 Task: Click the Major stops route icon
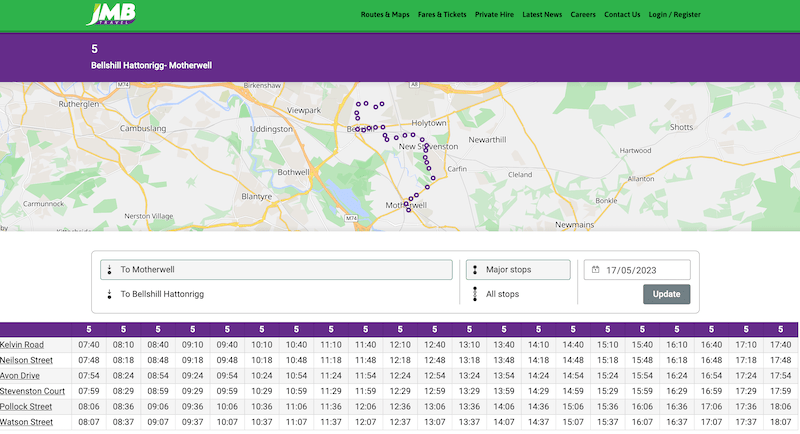(x=474, y=270)
